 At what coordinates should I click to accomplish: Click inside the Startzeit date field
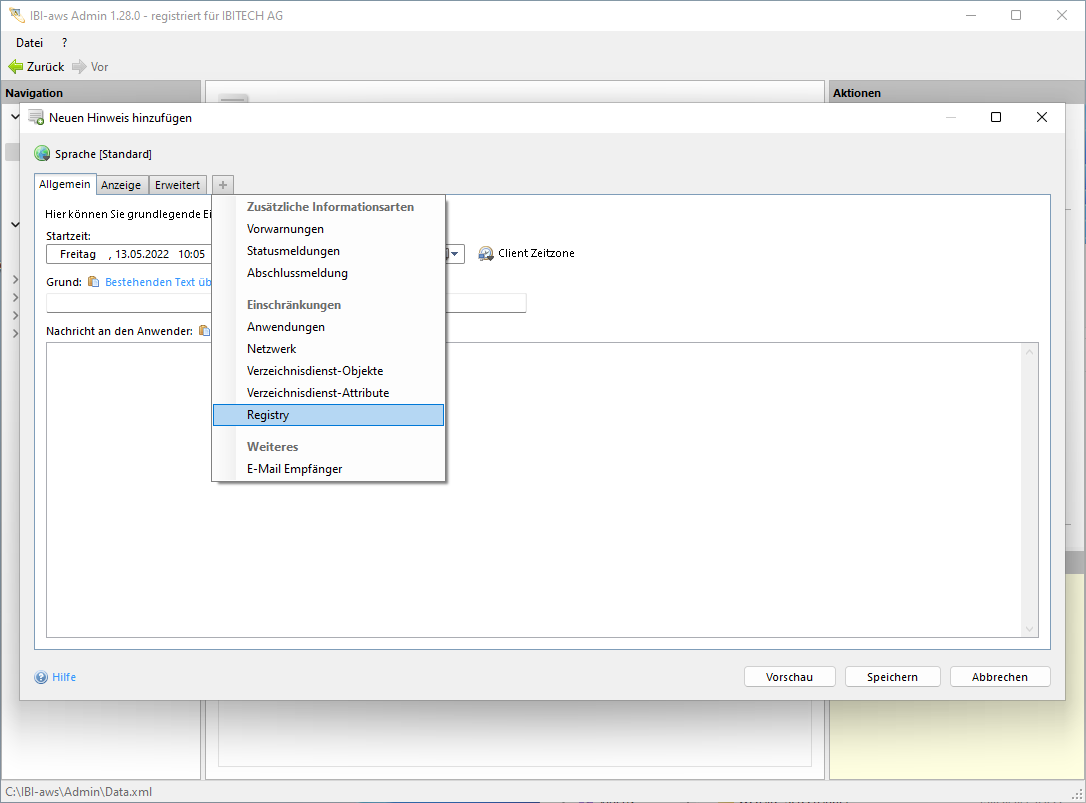(x=130, y=254)
